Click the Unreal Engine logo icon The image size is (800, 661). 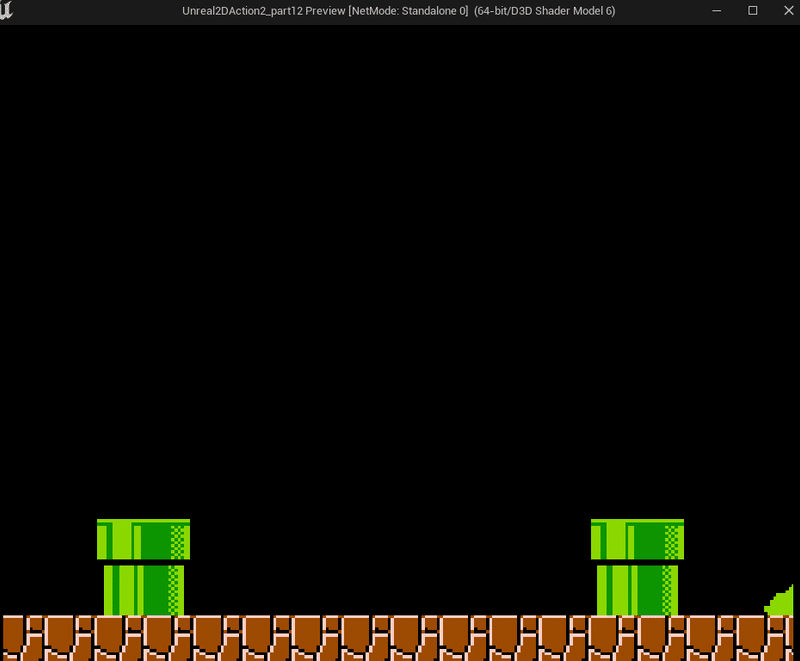6,10
